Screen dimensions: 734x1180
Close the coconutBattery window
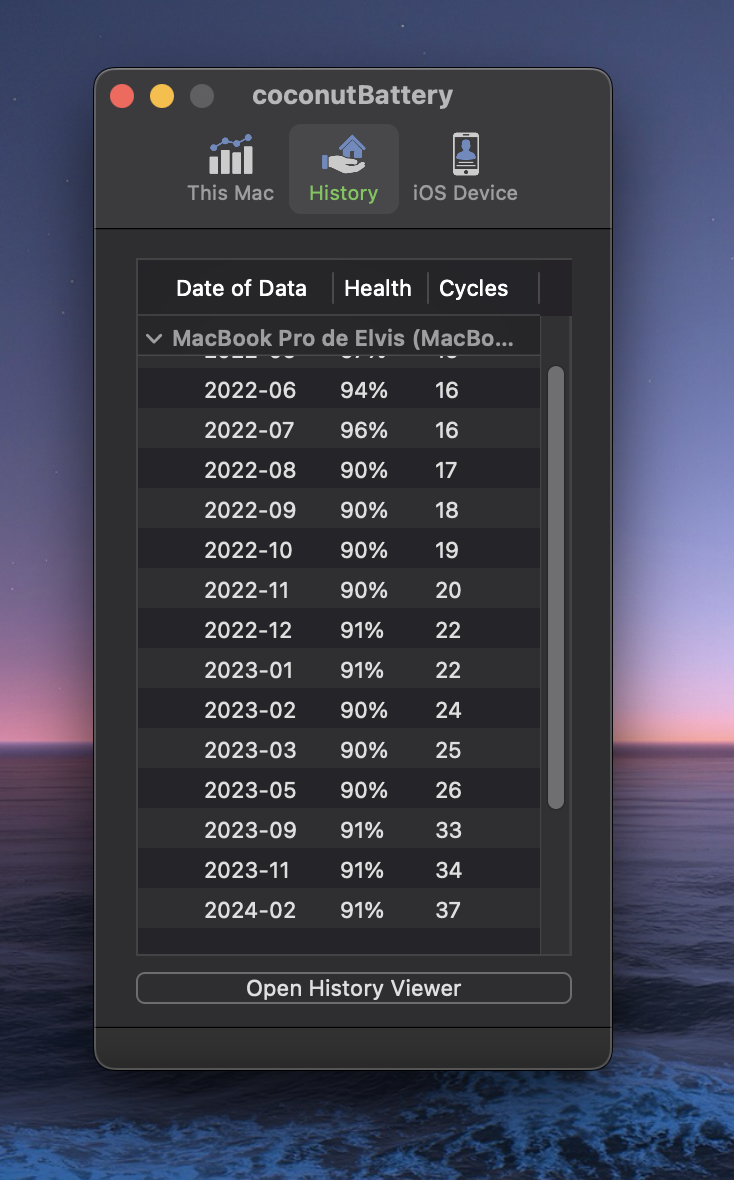pyautogui.click(x=122, y=96)
